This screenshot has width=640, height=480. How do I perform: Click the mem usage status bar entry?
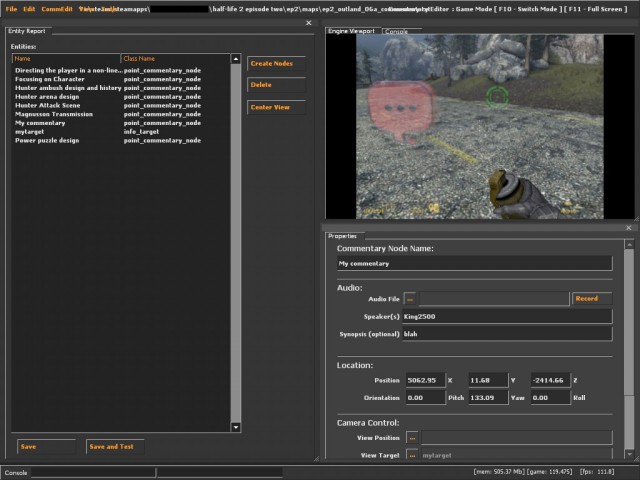(x=499, y=472)
